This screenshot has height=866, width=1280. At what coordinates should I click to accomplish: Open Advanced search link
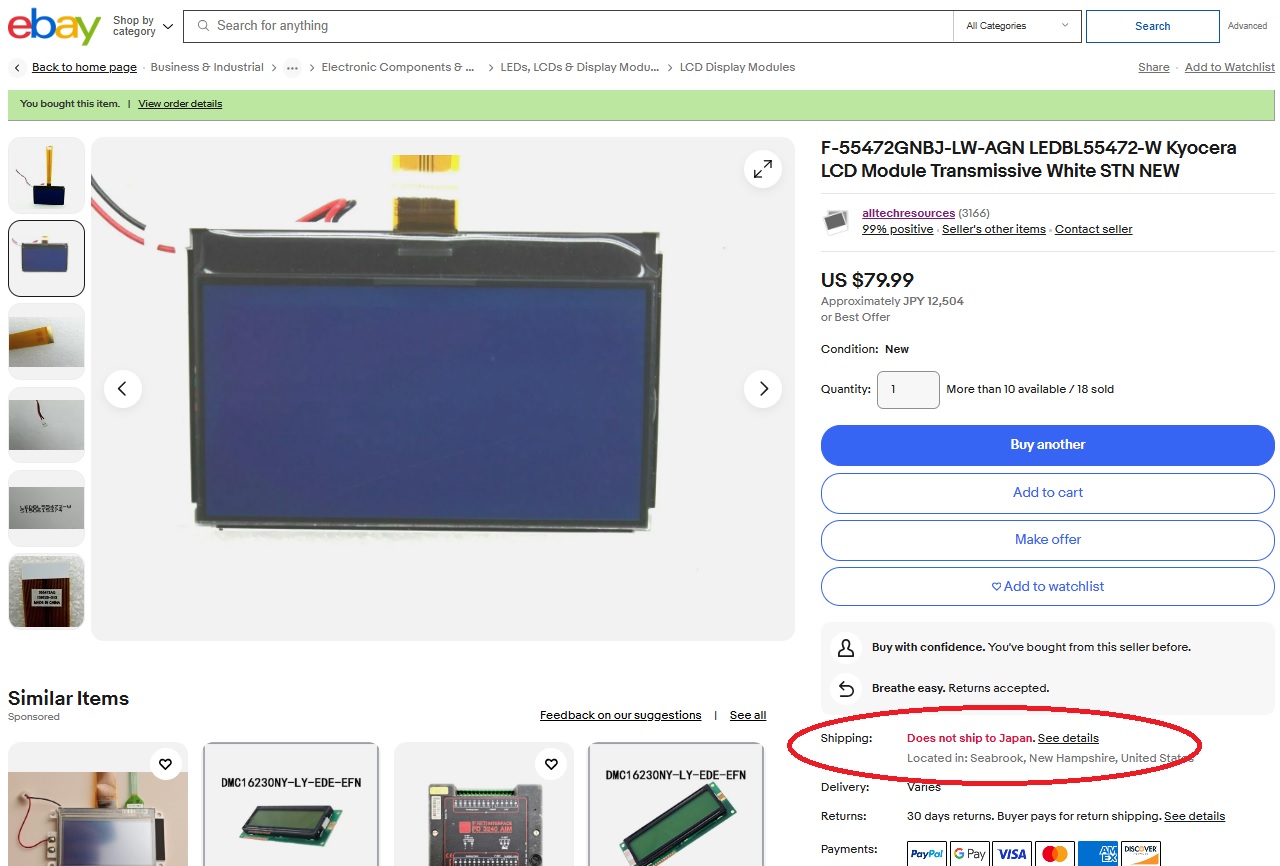point(1247,26)
